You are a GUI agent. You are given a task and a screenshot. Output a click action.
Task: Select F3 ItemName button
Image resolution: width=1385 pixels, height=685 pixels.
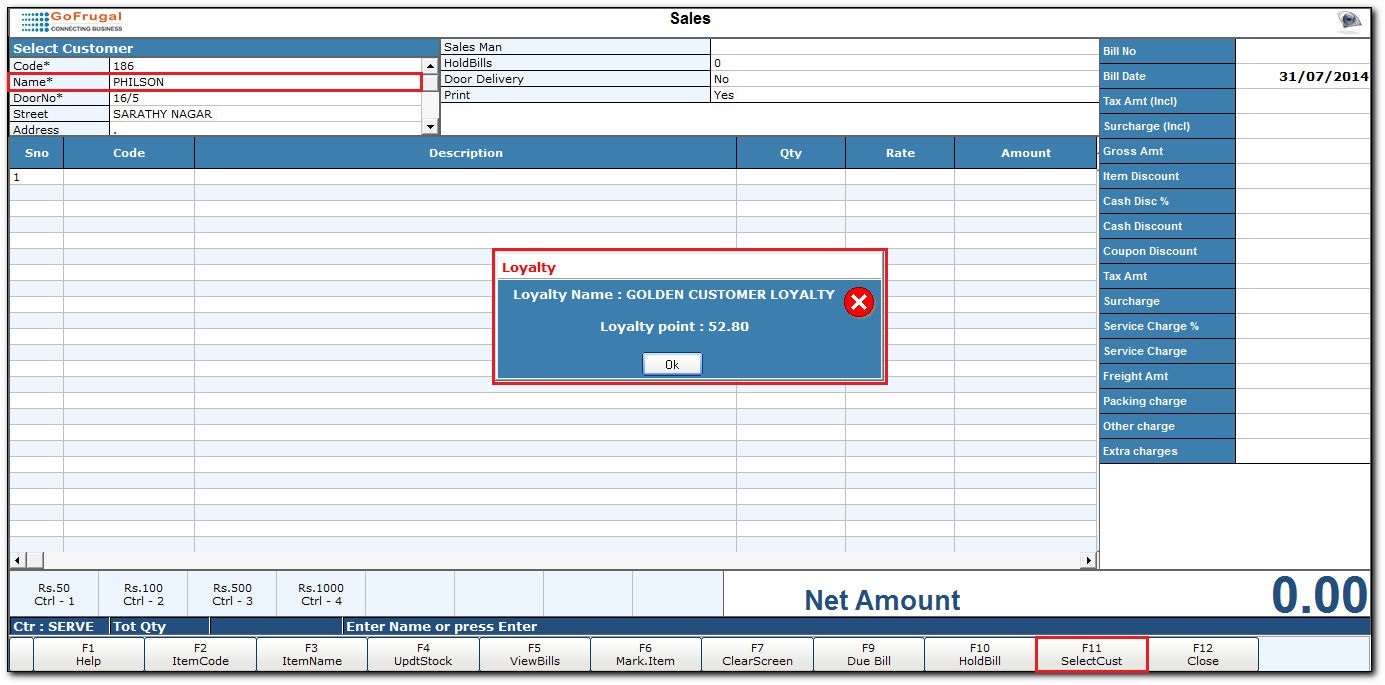[x=312, y=654]
